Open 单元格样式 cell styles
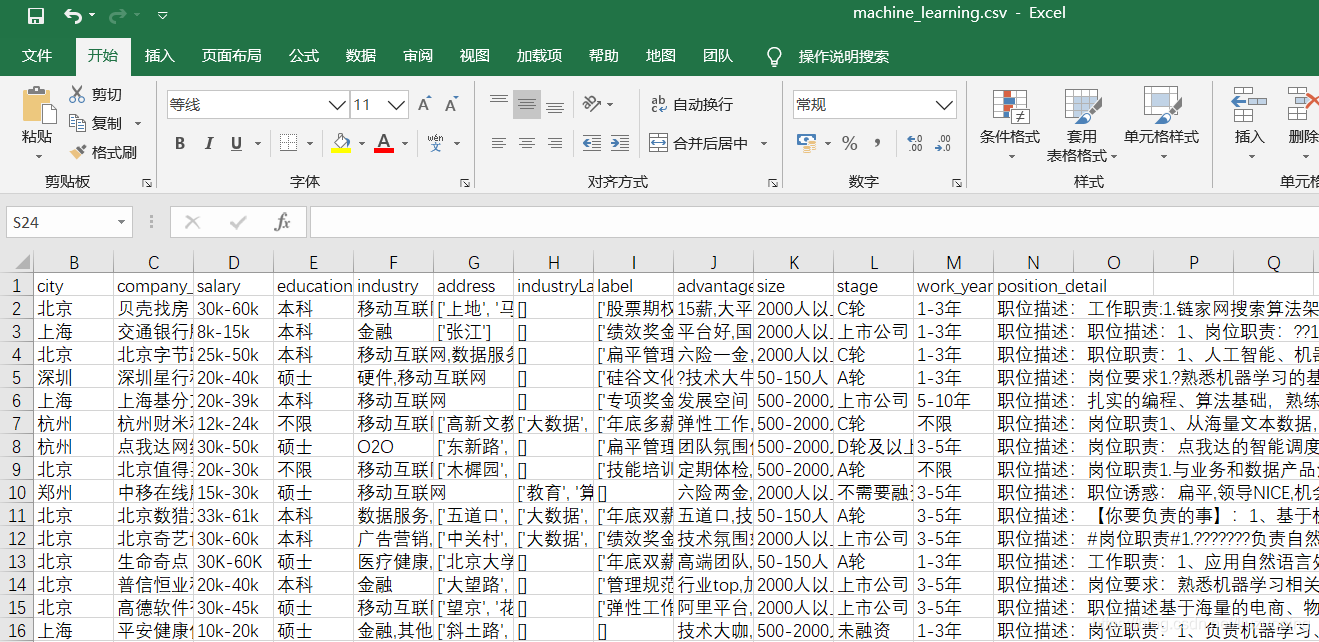1319x642 pixels. coord(1161,125)
